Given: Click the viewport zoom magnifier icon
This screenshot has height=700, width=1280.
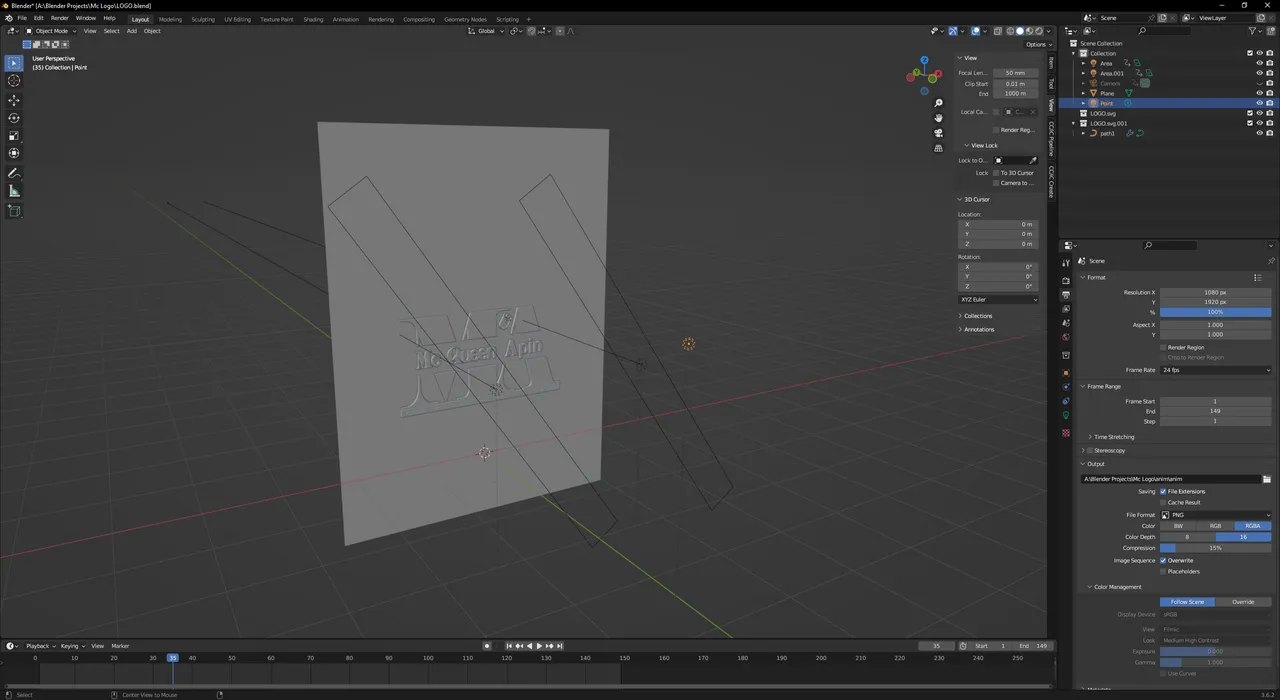Looking at the screenshot, I should coord(938,103).
